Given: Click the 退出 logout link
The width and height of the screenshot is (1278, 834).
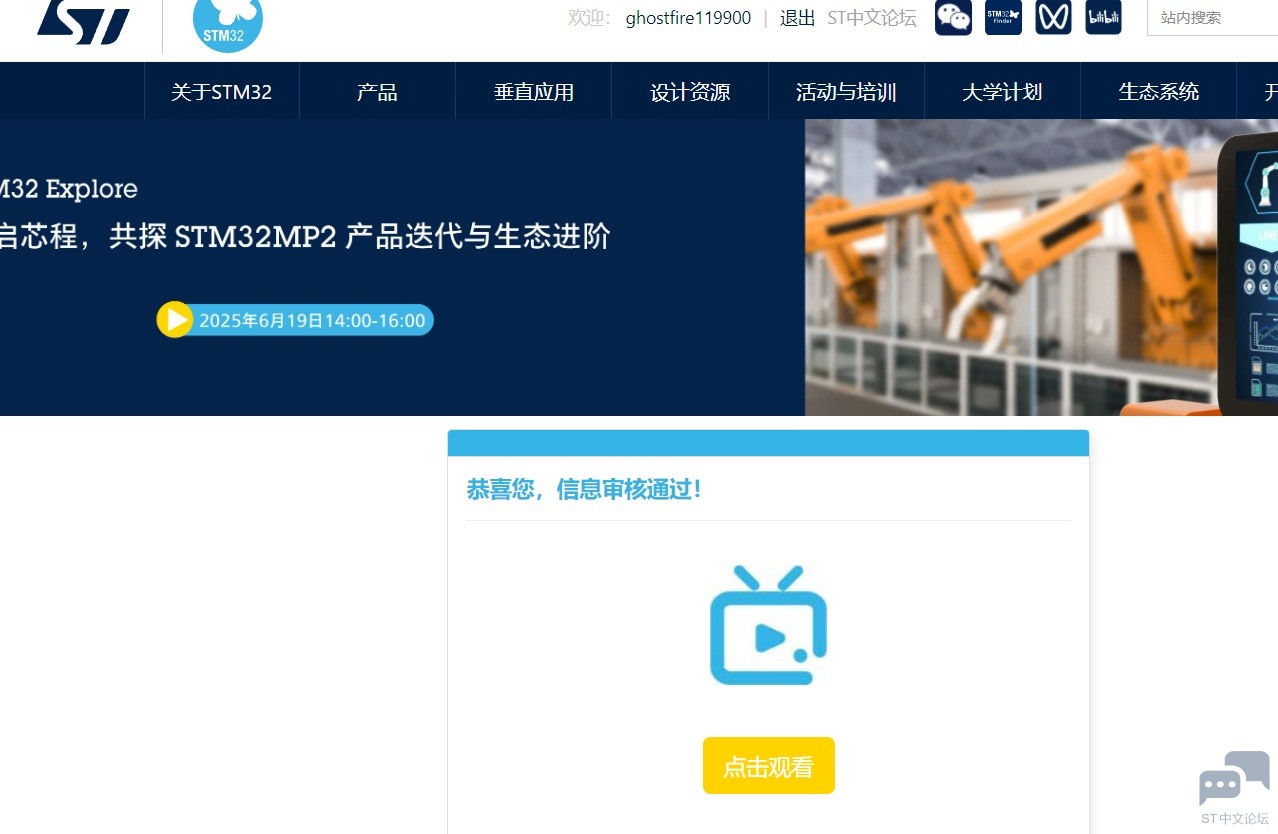Looking at the screenshot, I should coord(797,18).
